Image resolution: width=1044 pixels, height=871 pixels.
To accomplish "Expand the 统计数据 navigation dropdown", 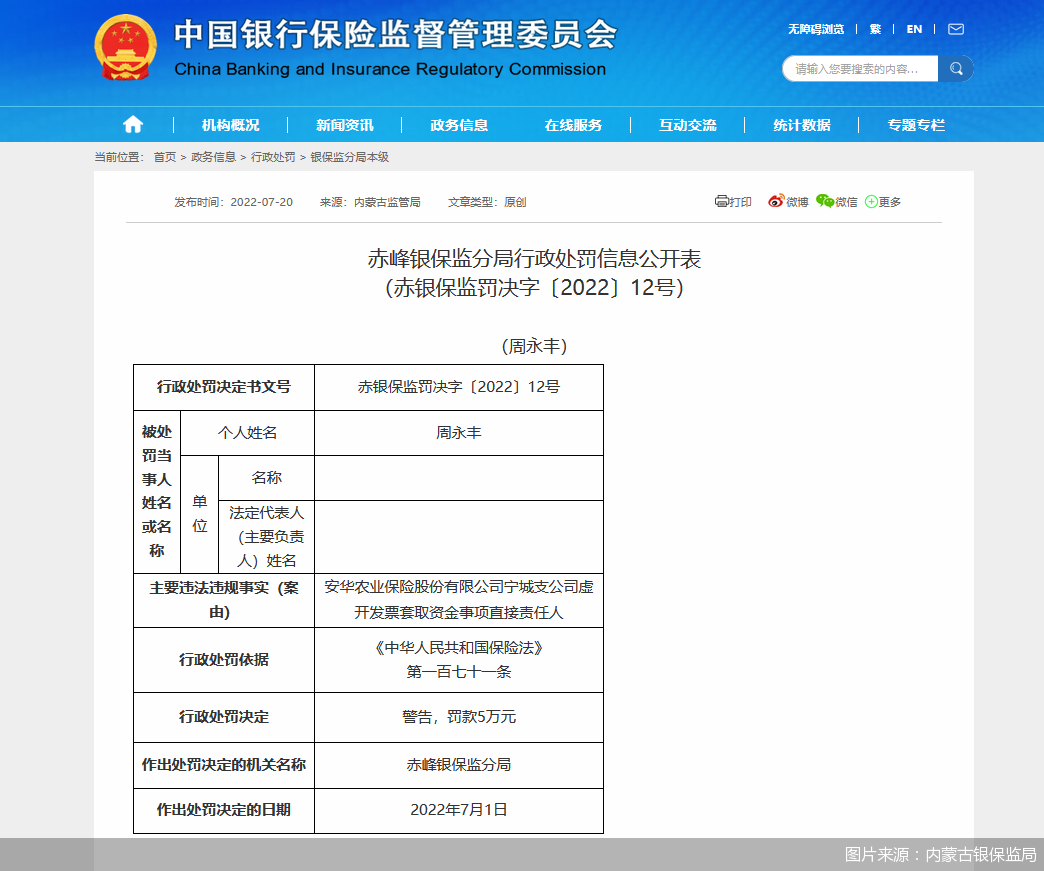I will 801,124.
